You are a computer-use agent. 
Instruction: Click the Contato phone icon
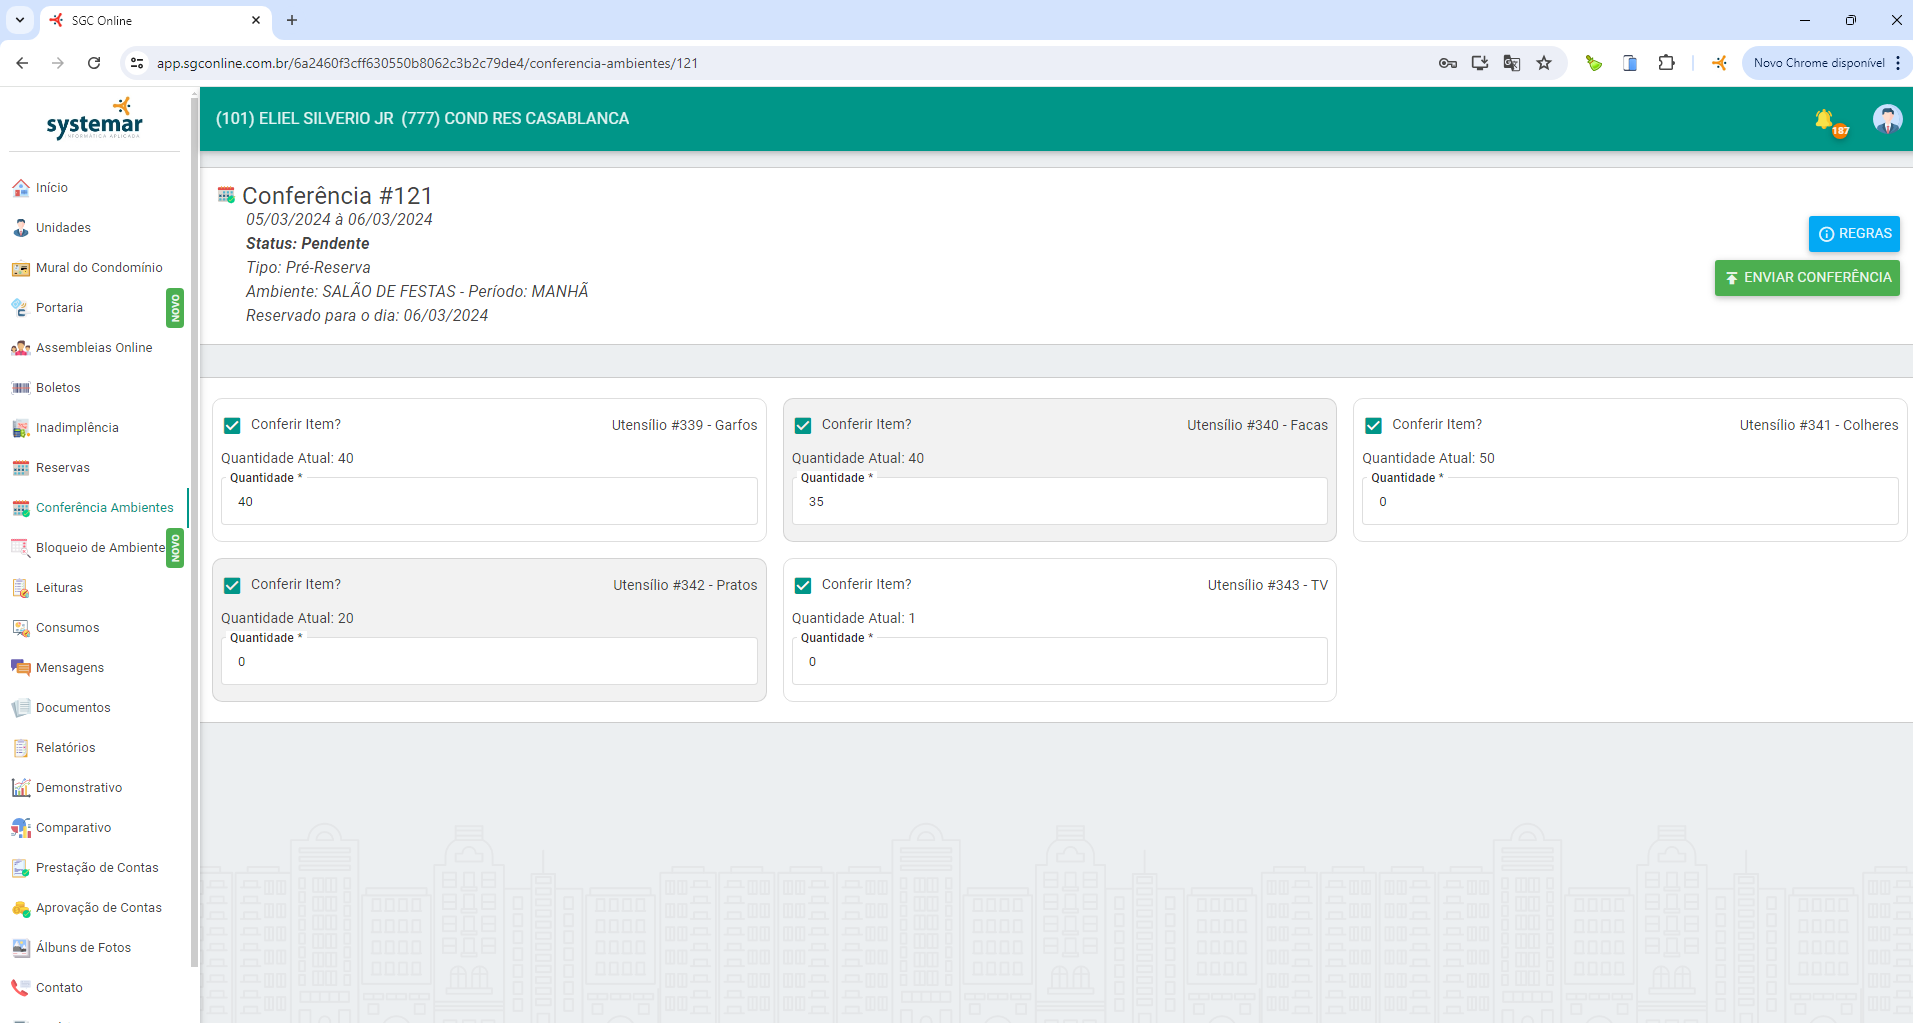(x=20, y=988)
